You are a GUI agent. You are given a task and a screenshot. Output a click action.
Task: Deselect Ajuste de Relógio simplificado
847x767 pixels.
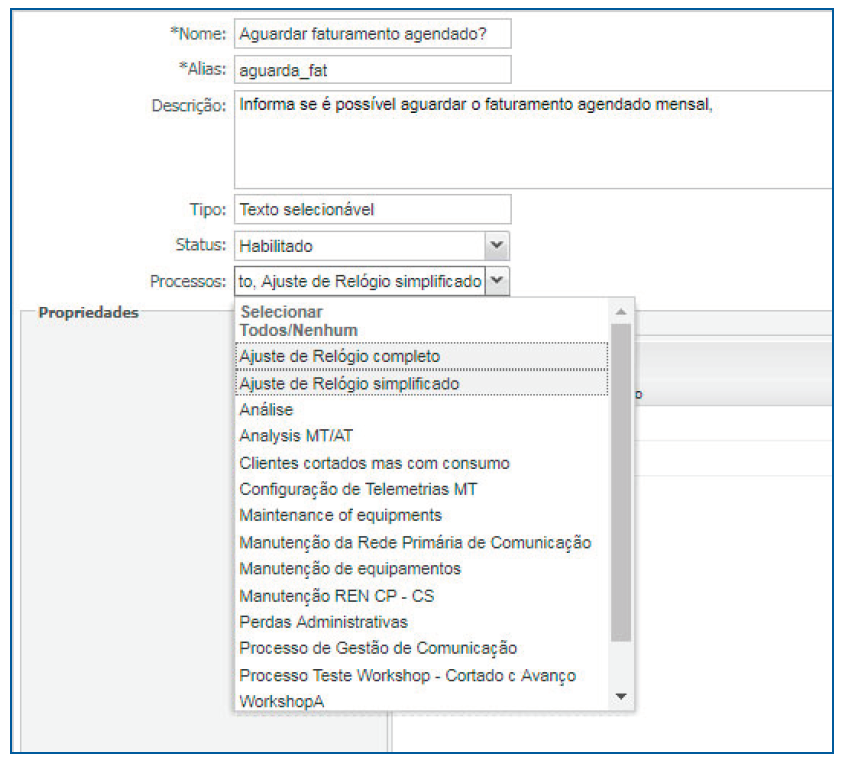click(x=349, y=383)
